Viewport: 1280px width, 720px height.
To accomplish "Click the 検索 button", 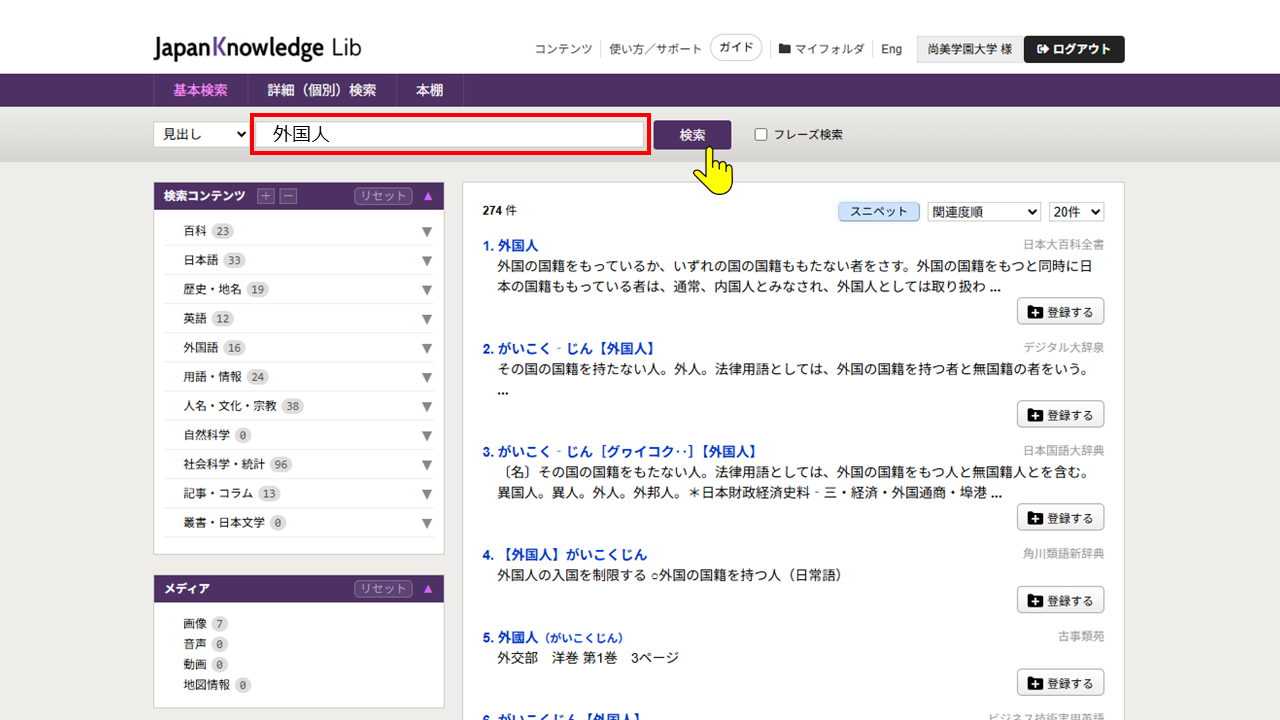I will [x=692, y=135].
